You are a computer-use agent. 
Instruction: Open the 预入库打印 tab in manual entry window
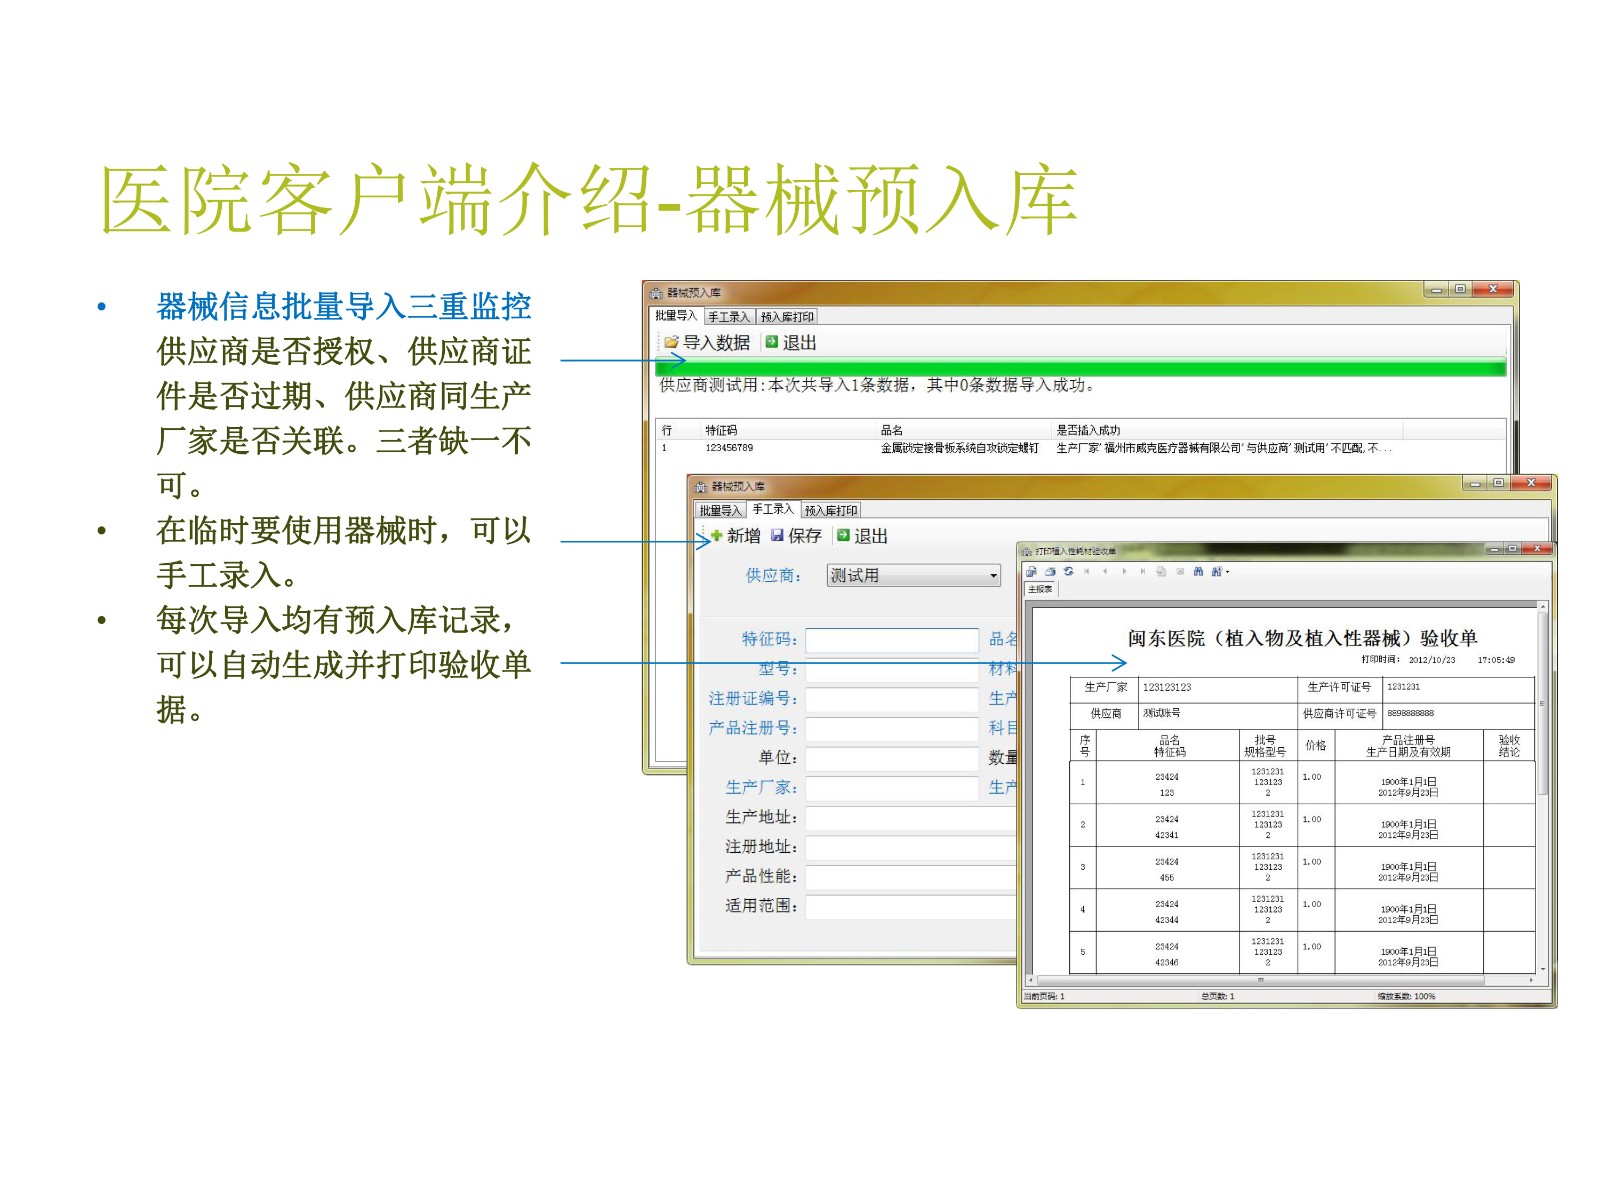pos(830,511)
